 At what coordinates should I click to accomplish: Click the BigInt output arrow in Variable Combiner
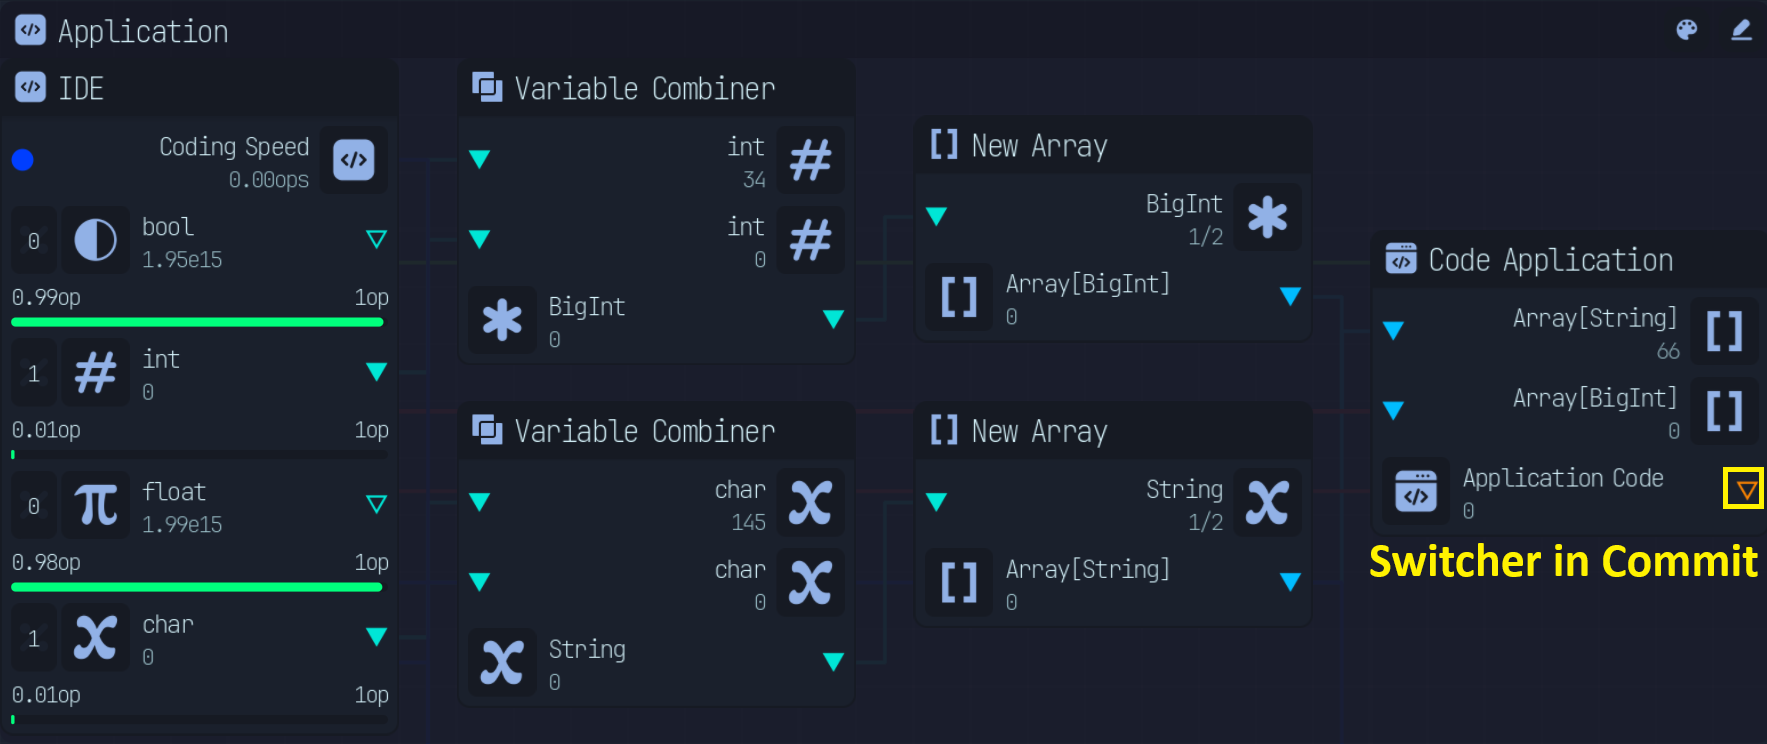[x=833, y=319]
